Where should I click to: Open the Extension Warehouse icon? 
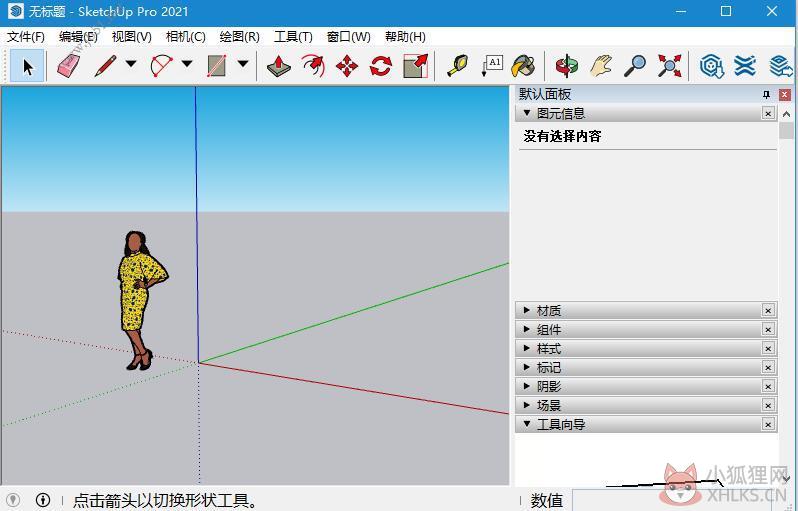[x=745, y=66]
